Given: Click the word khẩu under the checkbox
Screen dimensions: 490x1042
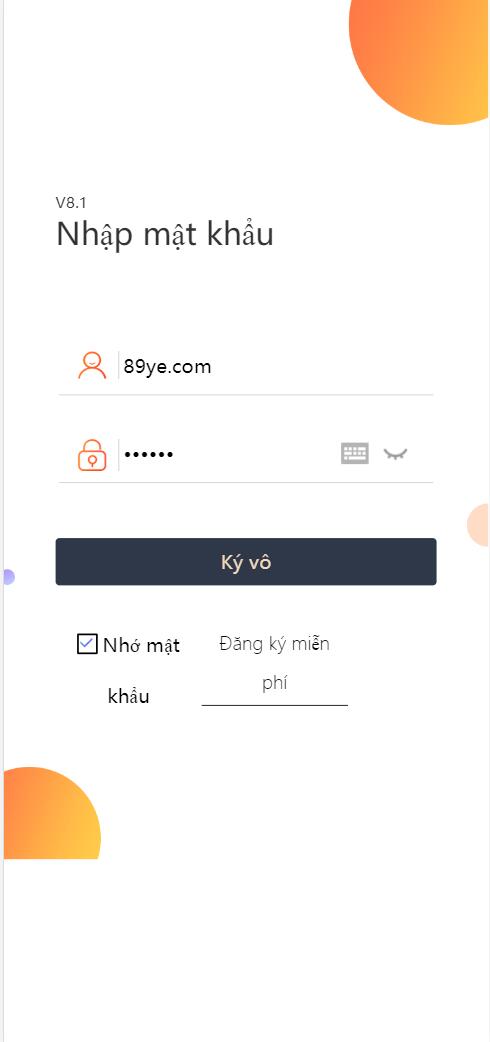Looking at the screenshot, I should click(x=128, y=696).
